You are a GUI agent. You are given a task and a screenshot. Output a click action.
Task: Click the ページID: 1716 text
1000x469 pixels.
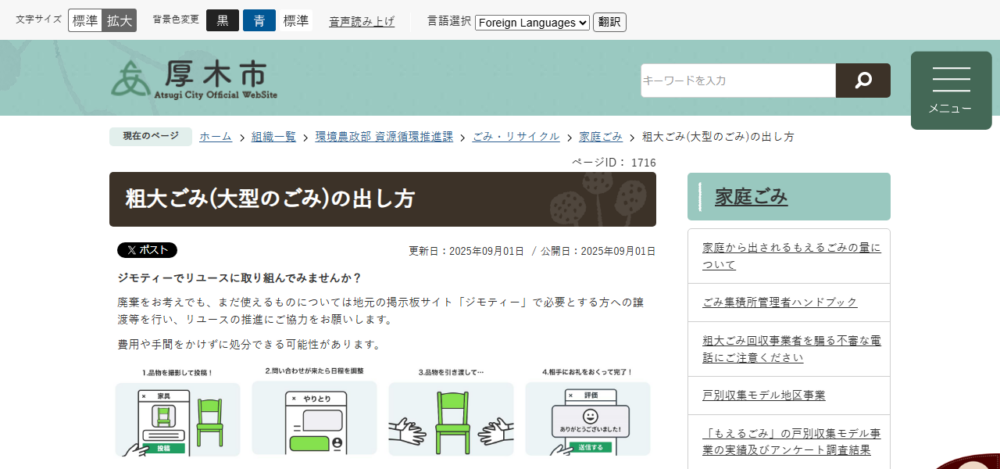(613, 163)
